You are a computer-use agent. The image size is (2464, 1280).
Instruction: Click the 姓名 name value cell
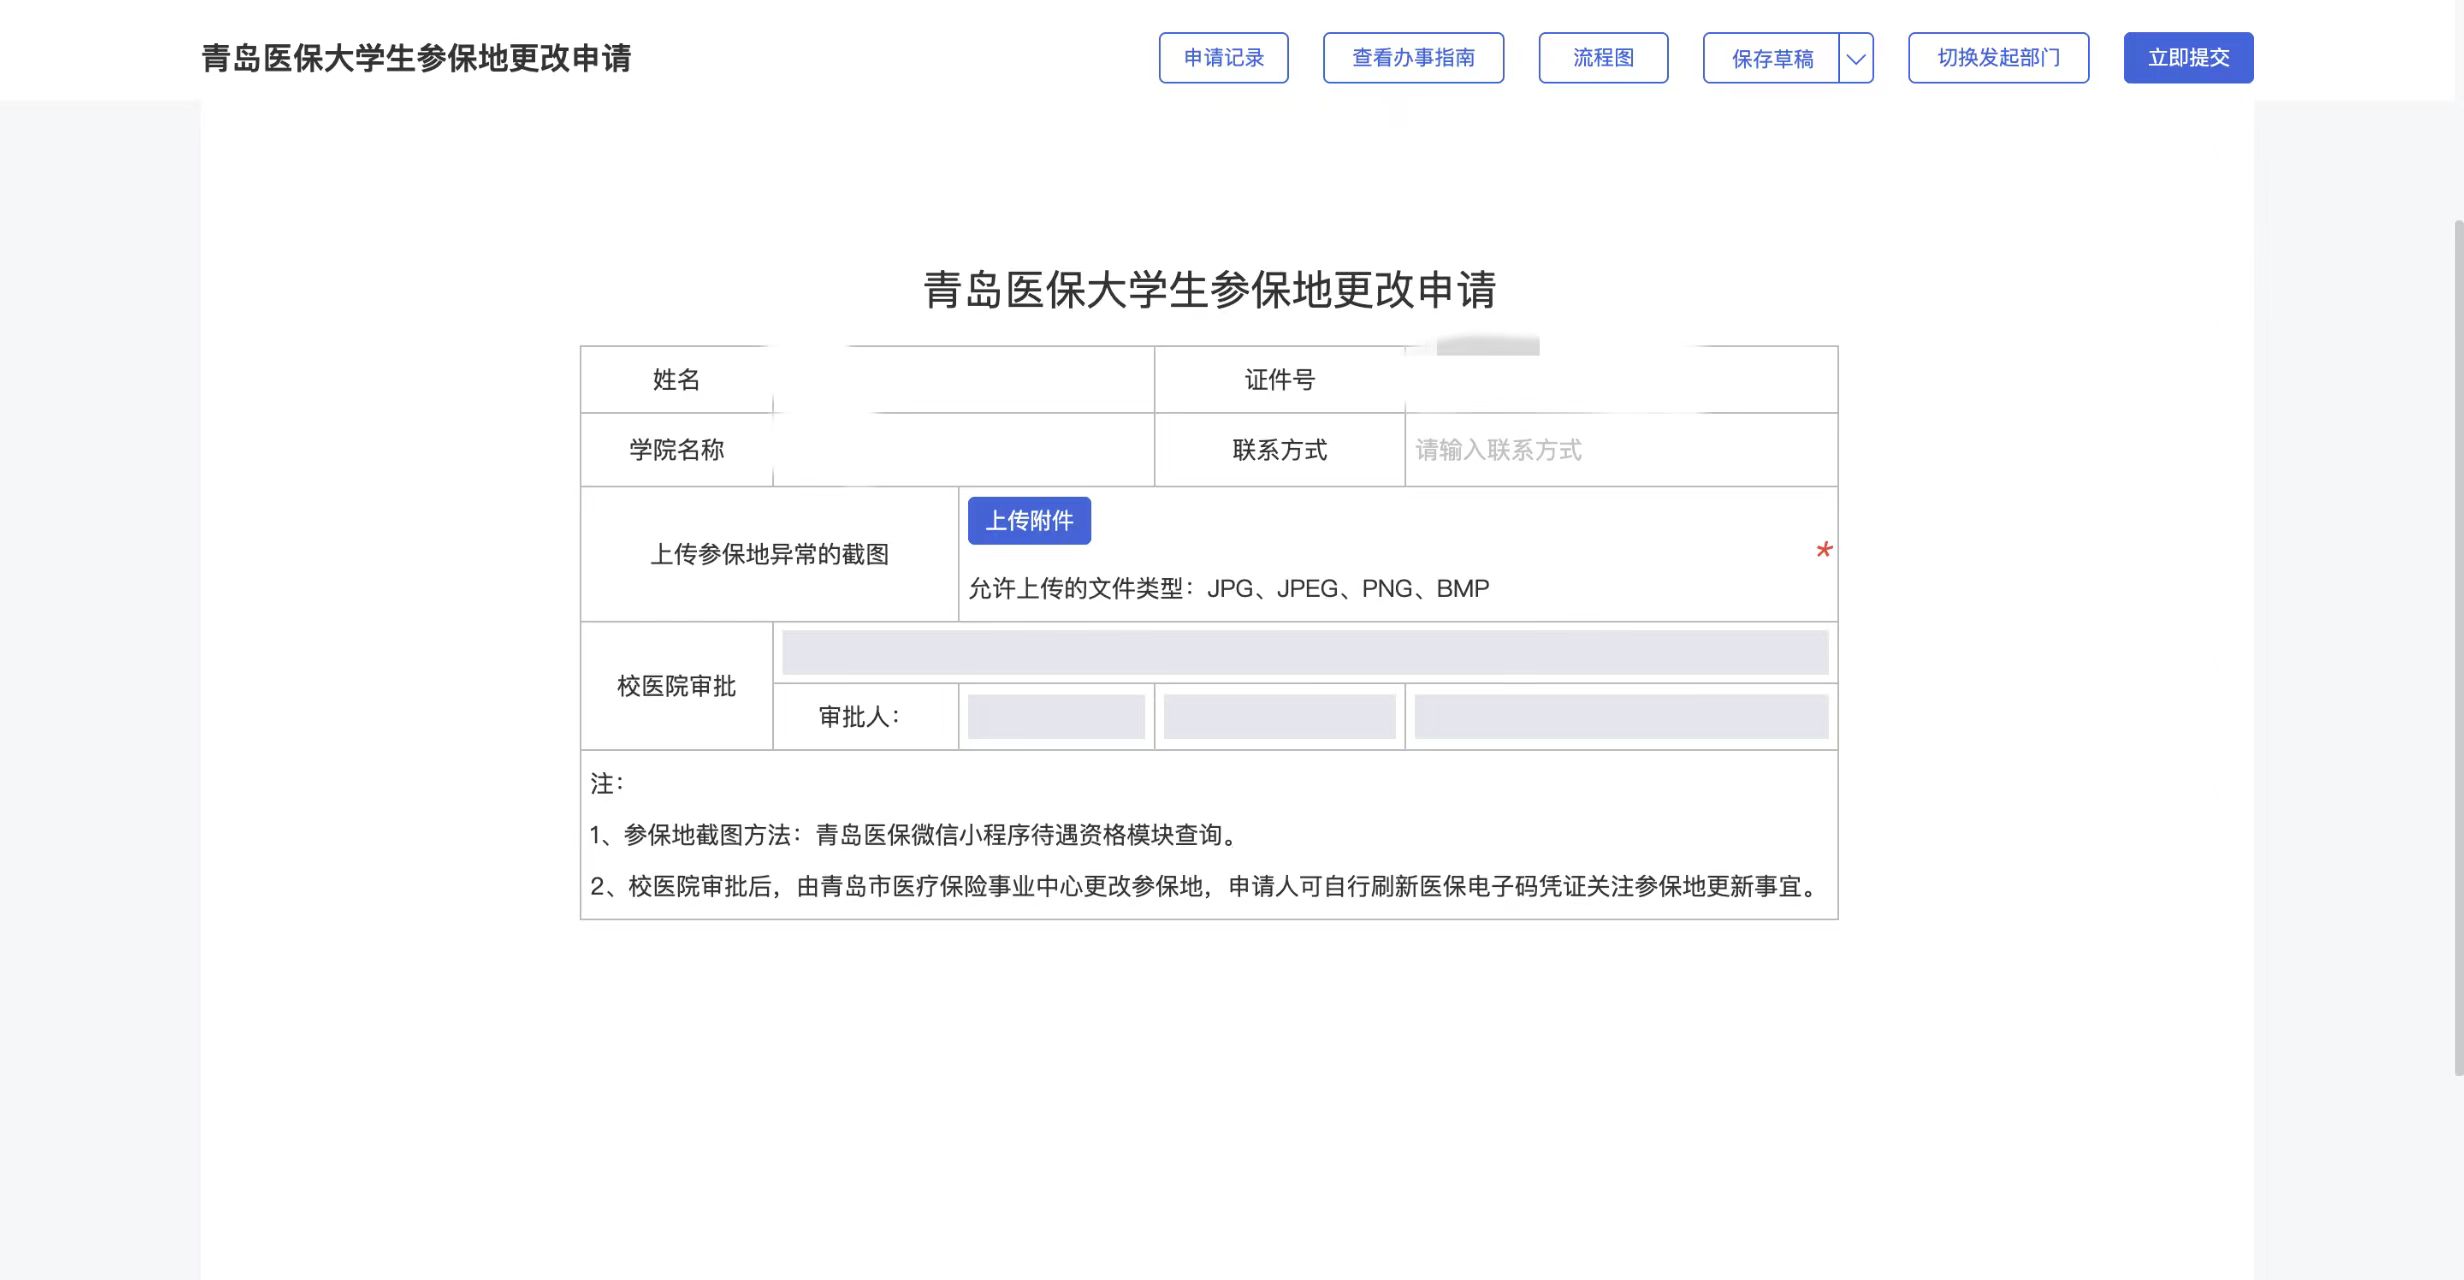963,380
